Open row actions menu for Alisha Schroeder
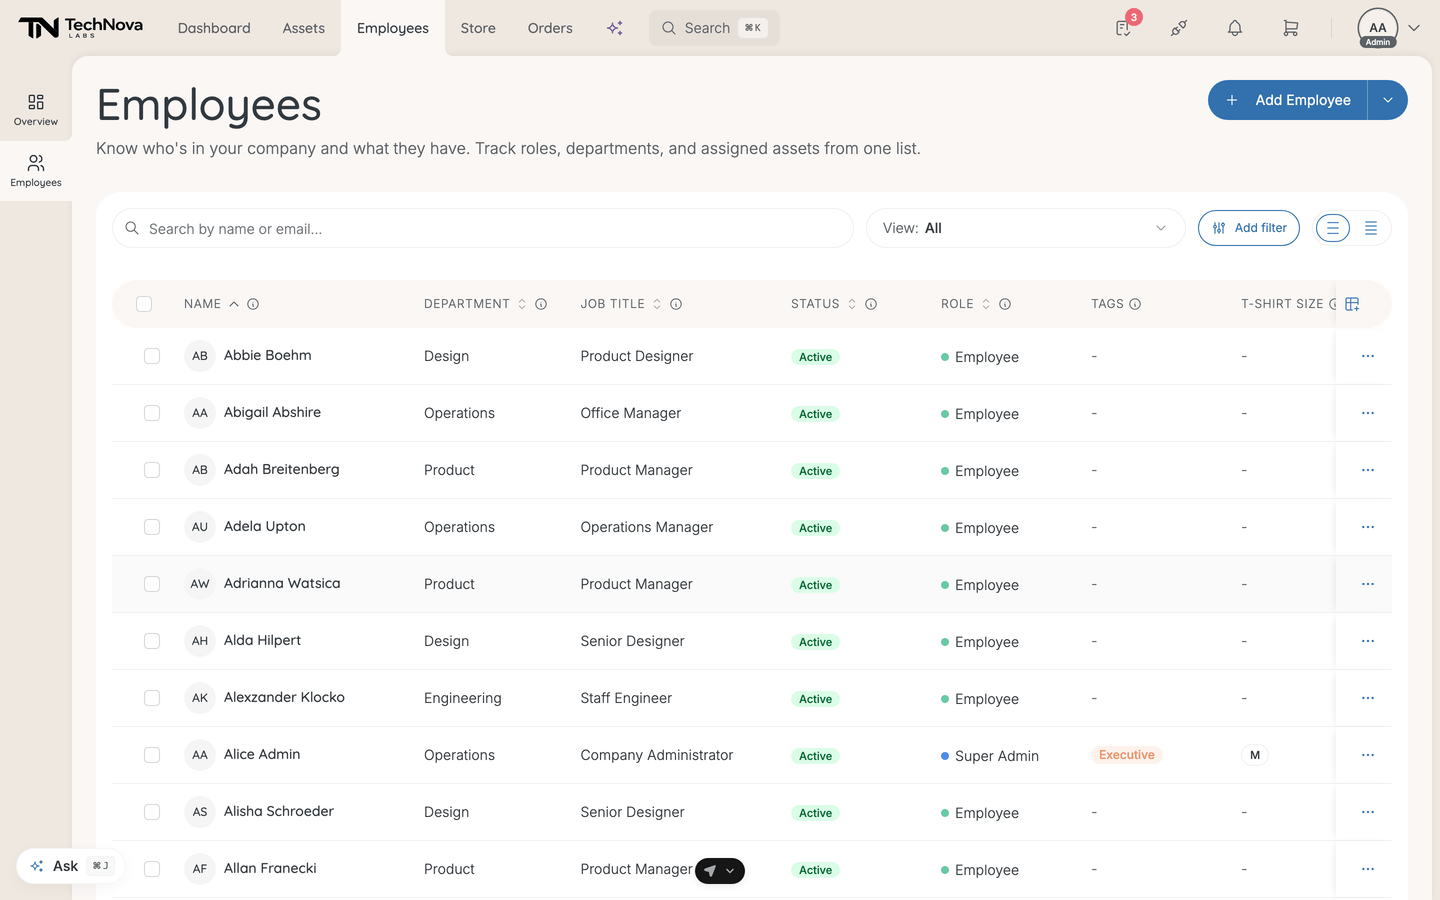This screenshot has height=900, width=1440. coord(1368,812)
